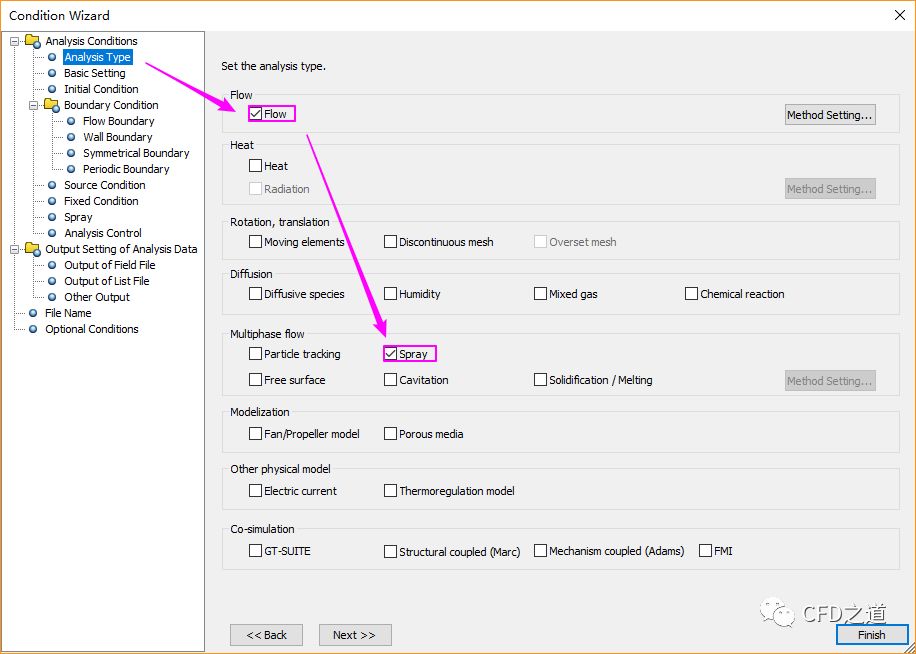This screenshot has height=654, width=916.
Task: Uncheck the Spray checkbox
Action: coord(390,354)
